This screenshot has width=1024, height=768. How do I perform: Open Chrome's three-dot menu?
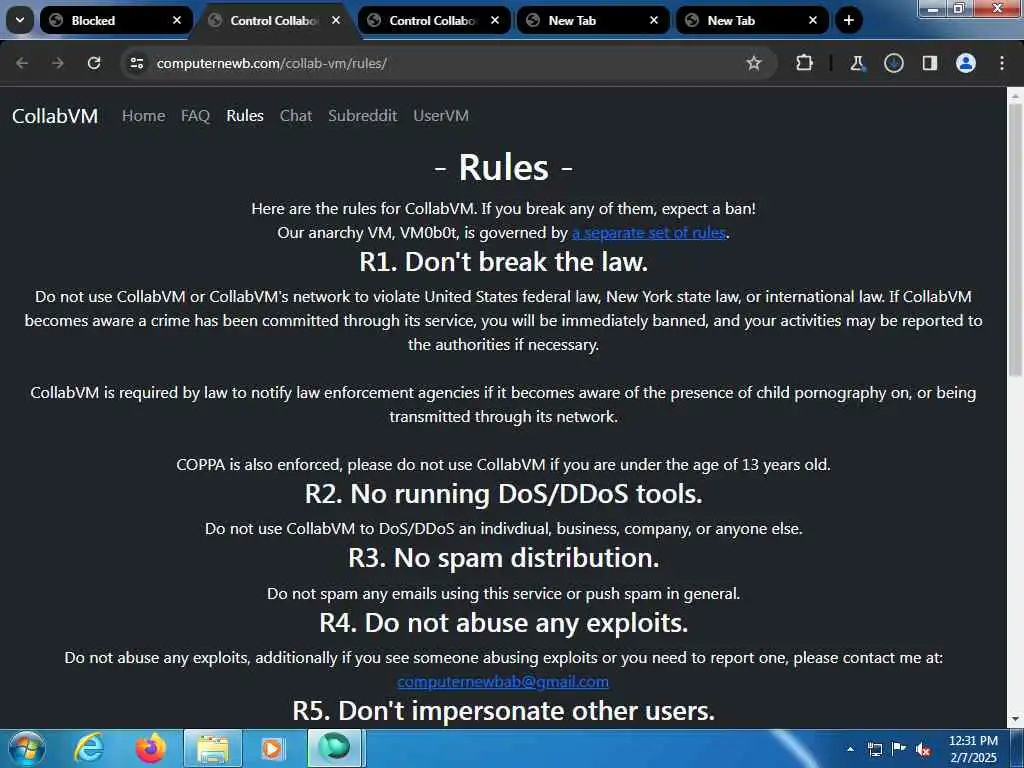pyautogui.click(x=1002, y=63)
